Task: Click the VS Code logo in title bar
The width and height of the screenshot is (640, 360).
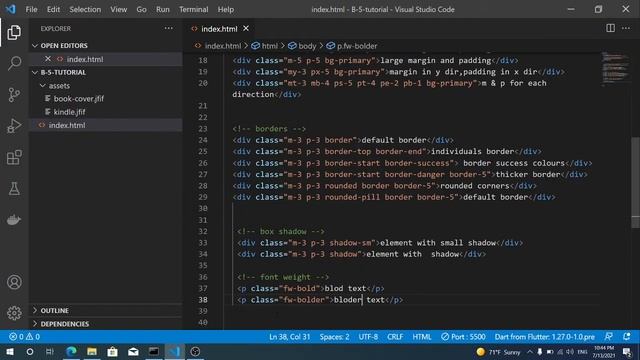Action: point(11,9)
